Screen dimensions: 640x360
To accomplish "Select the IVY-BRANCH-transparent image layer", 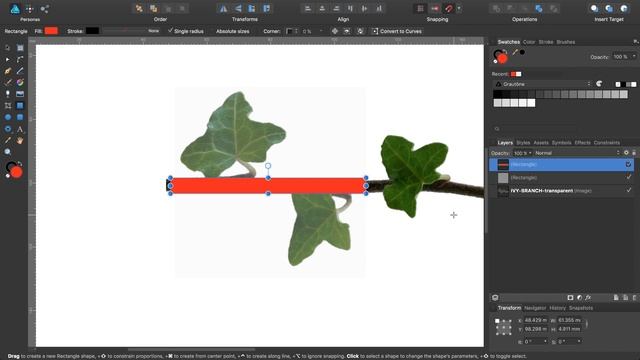I will coord(562,191).
